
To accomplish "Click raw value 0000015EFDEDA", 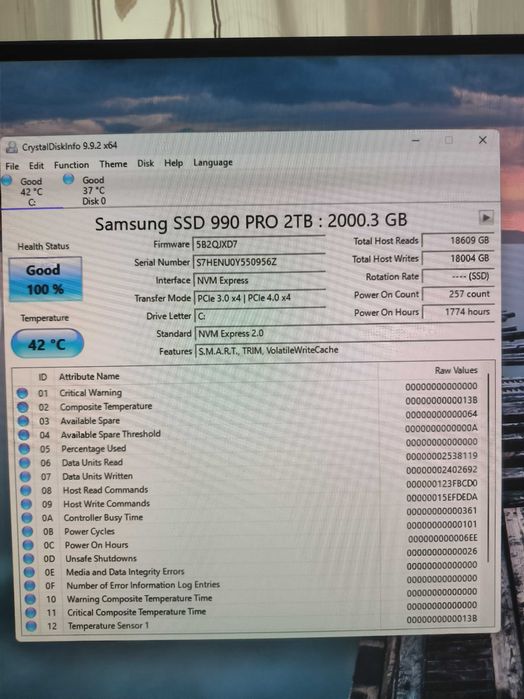I will click(x=442, y=497).
